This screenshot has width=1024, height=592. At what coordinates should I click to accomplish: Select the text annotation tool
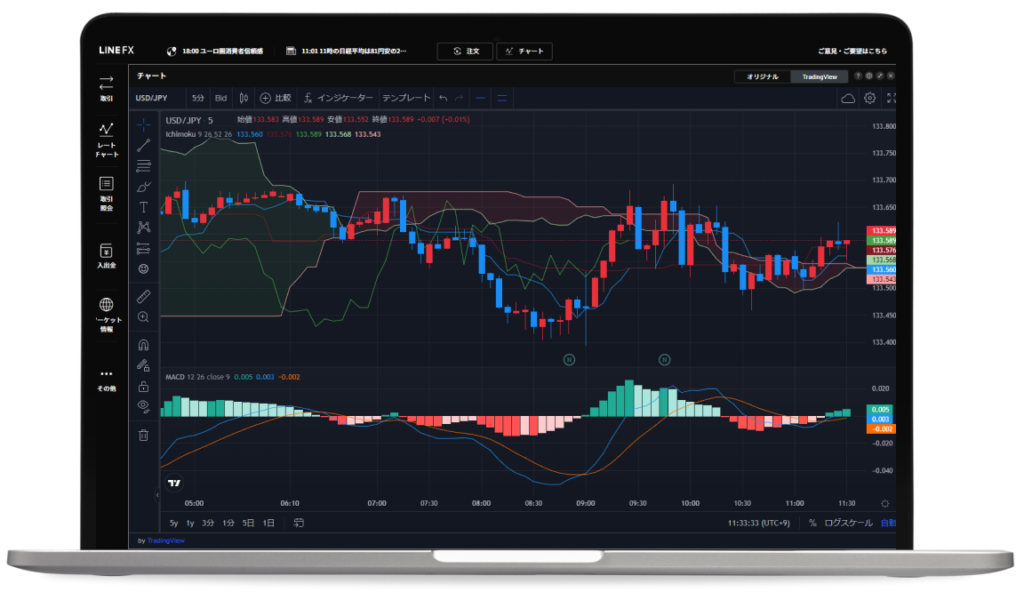point(143,207)
